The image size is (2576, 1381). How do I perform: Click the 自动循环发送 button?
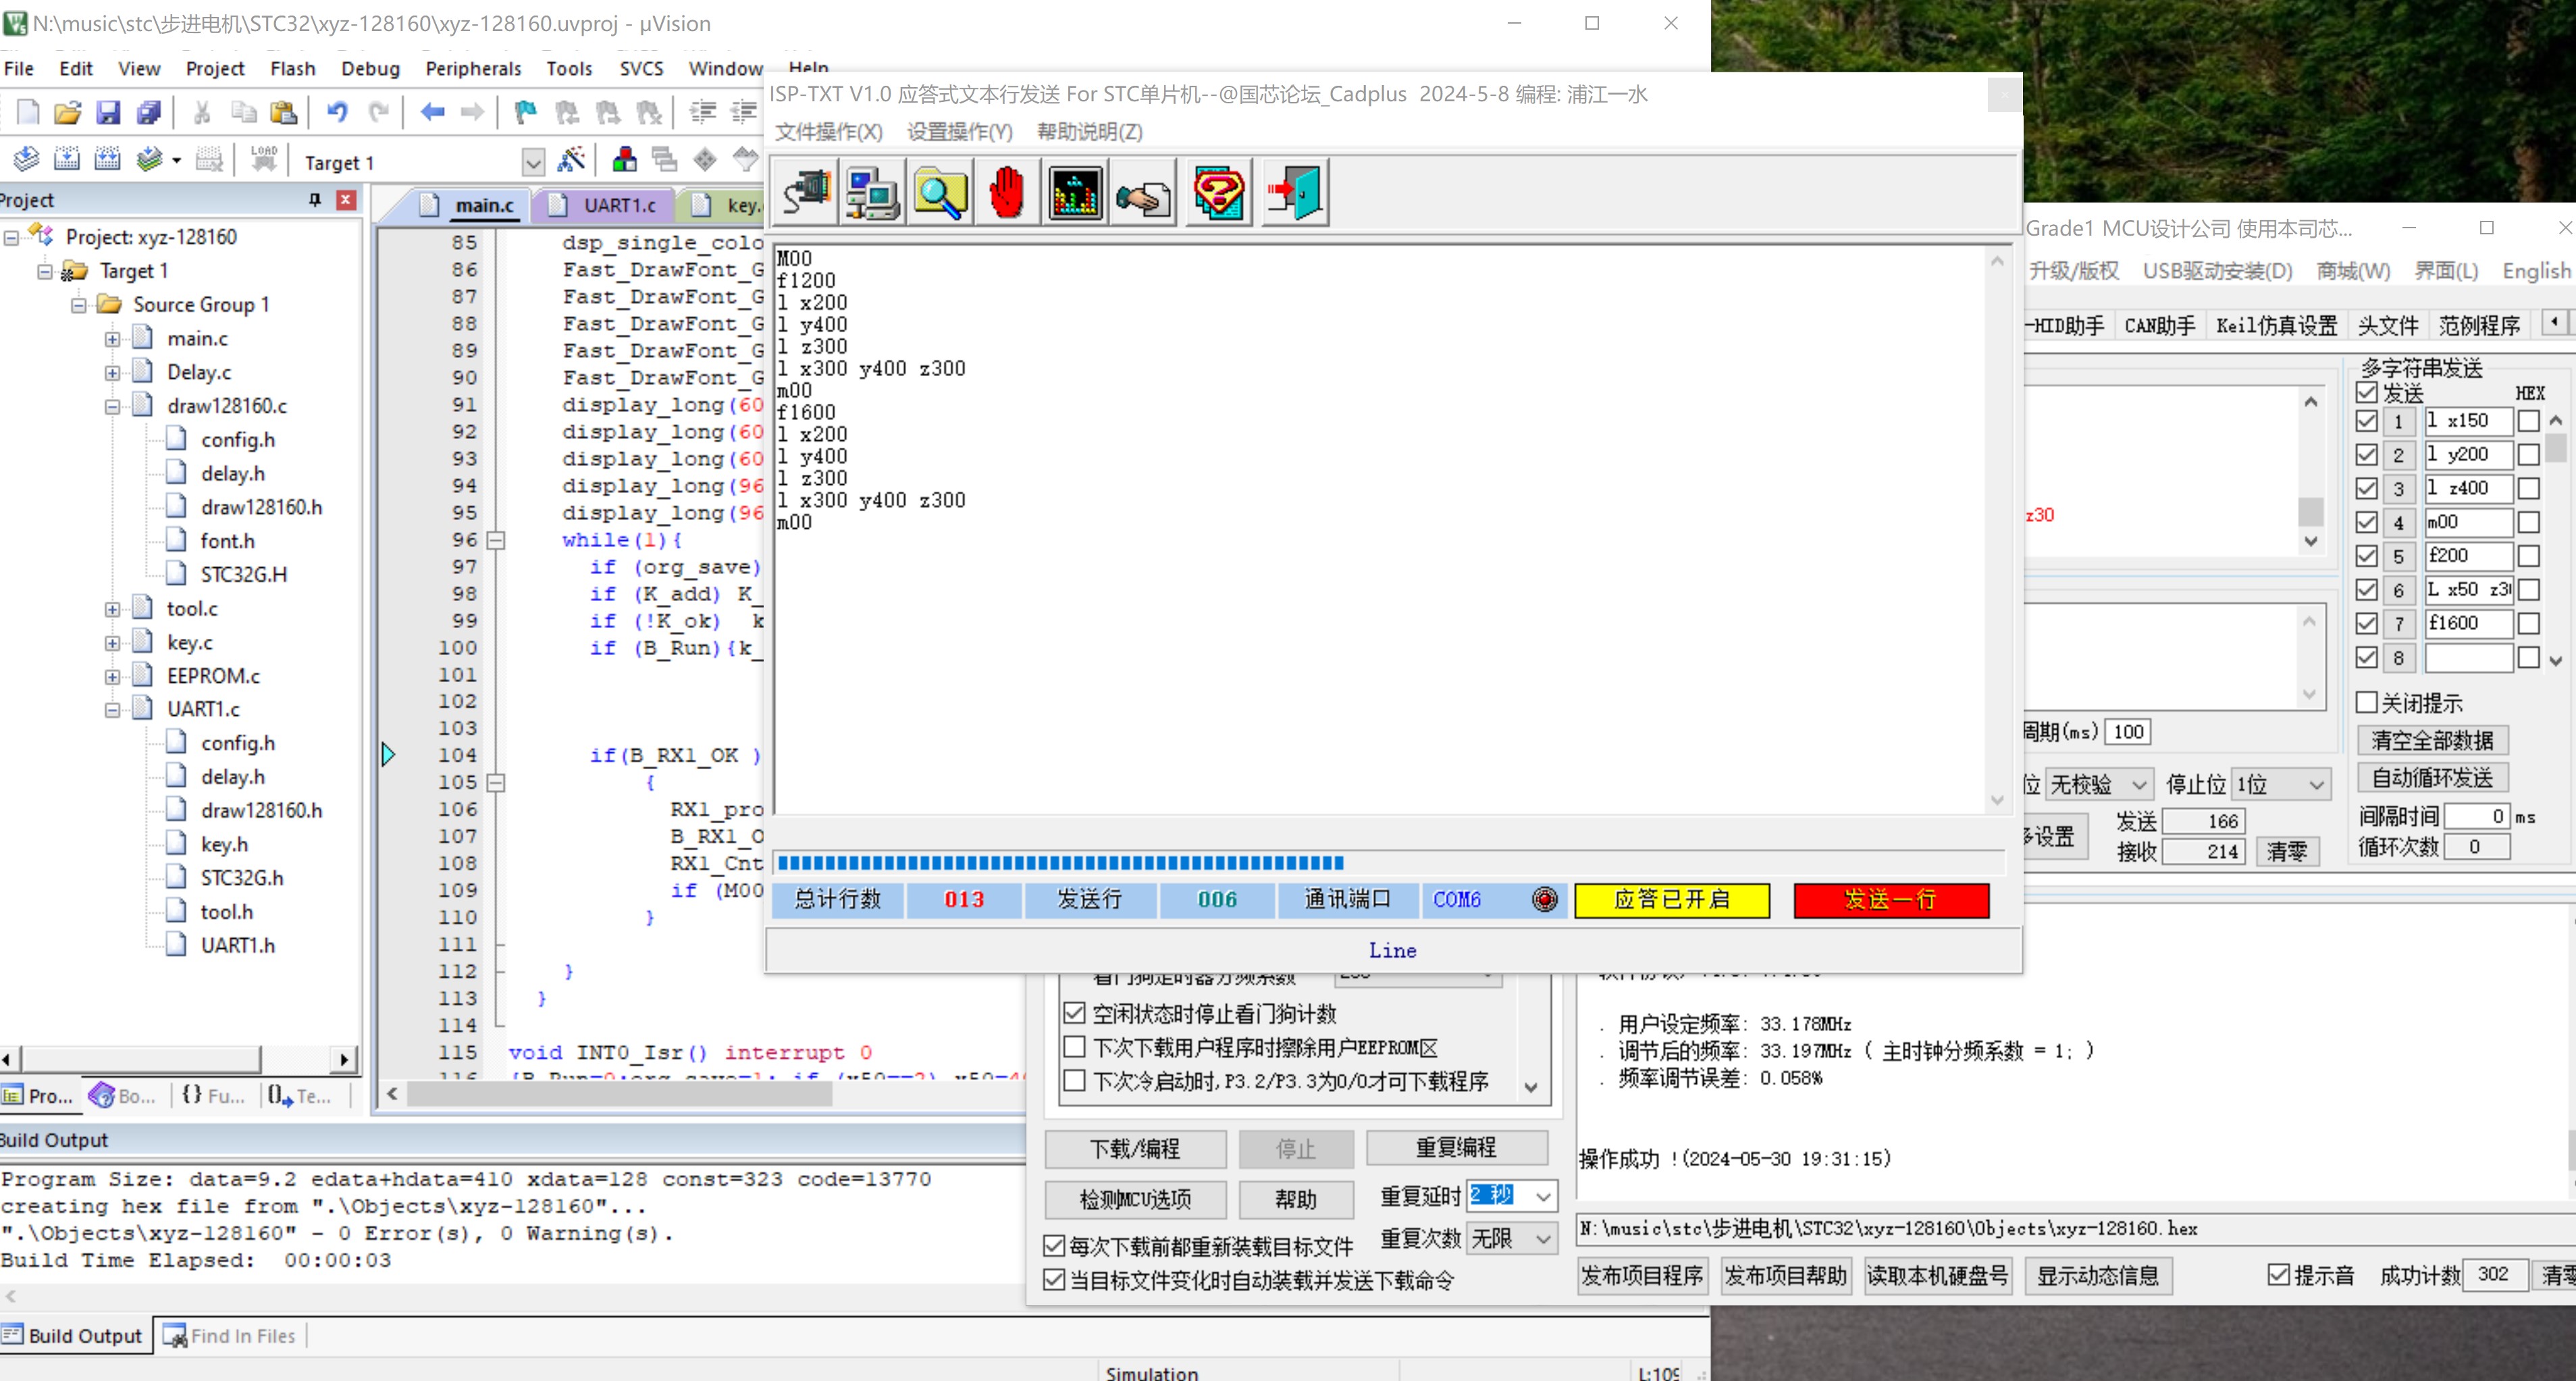[x=2432, y=777]
